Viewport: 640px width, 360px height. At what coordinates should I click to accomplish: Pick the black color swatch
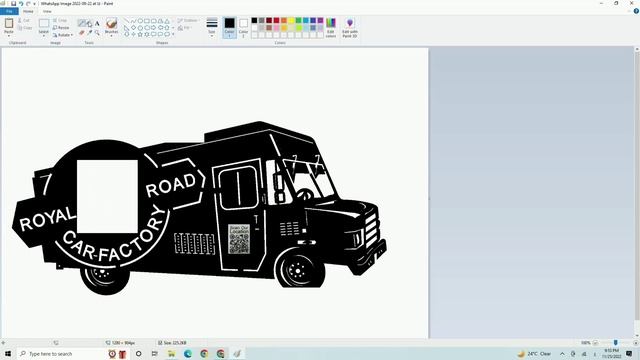click(x=254, y=20)
